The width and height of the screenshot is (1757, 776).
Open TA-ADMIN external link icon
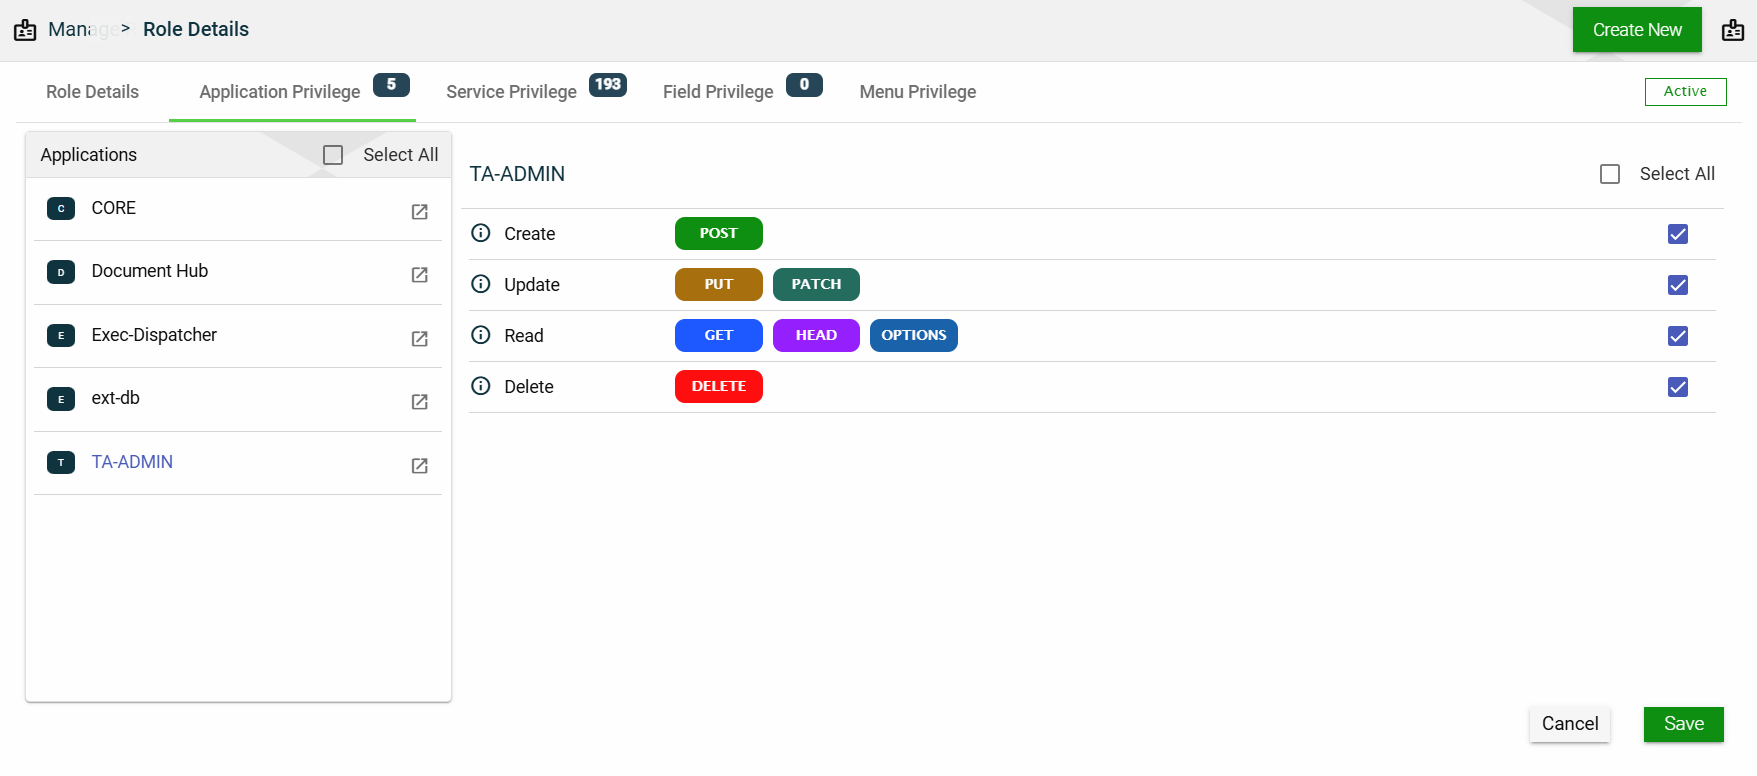point(420,465)
